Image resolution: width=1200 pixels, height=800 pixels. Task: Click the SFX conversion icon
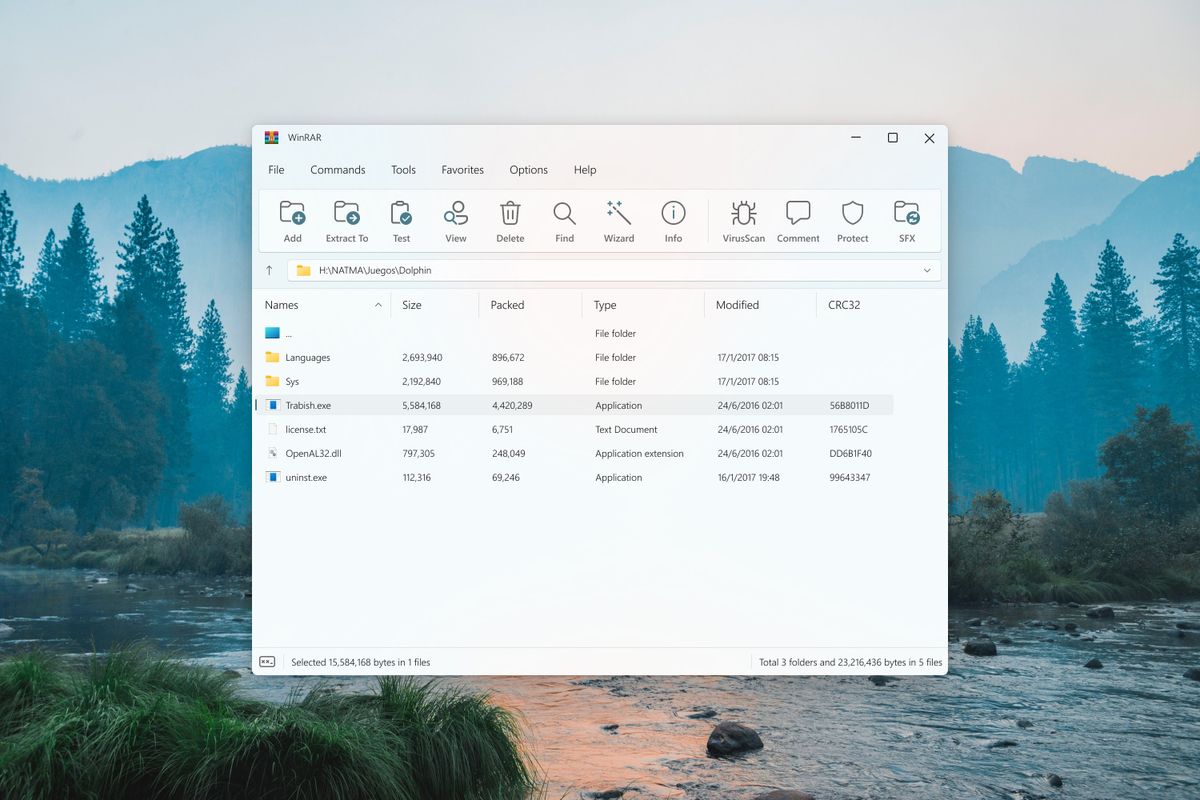tap(907, 212)
